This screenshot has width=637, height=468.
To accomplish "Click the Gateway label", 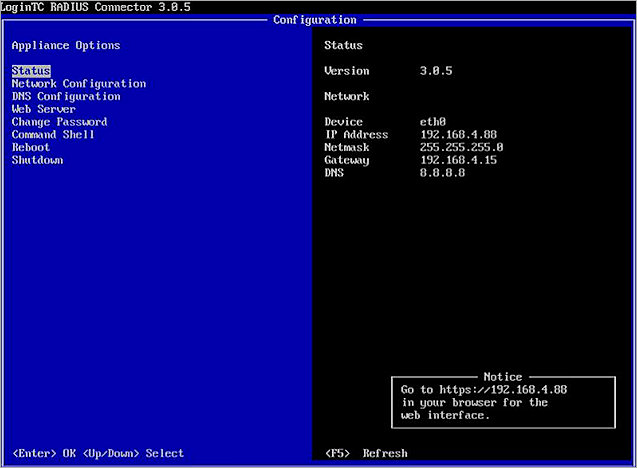I will [x=347, y=160].
